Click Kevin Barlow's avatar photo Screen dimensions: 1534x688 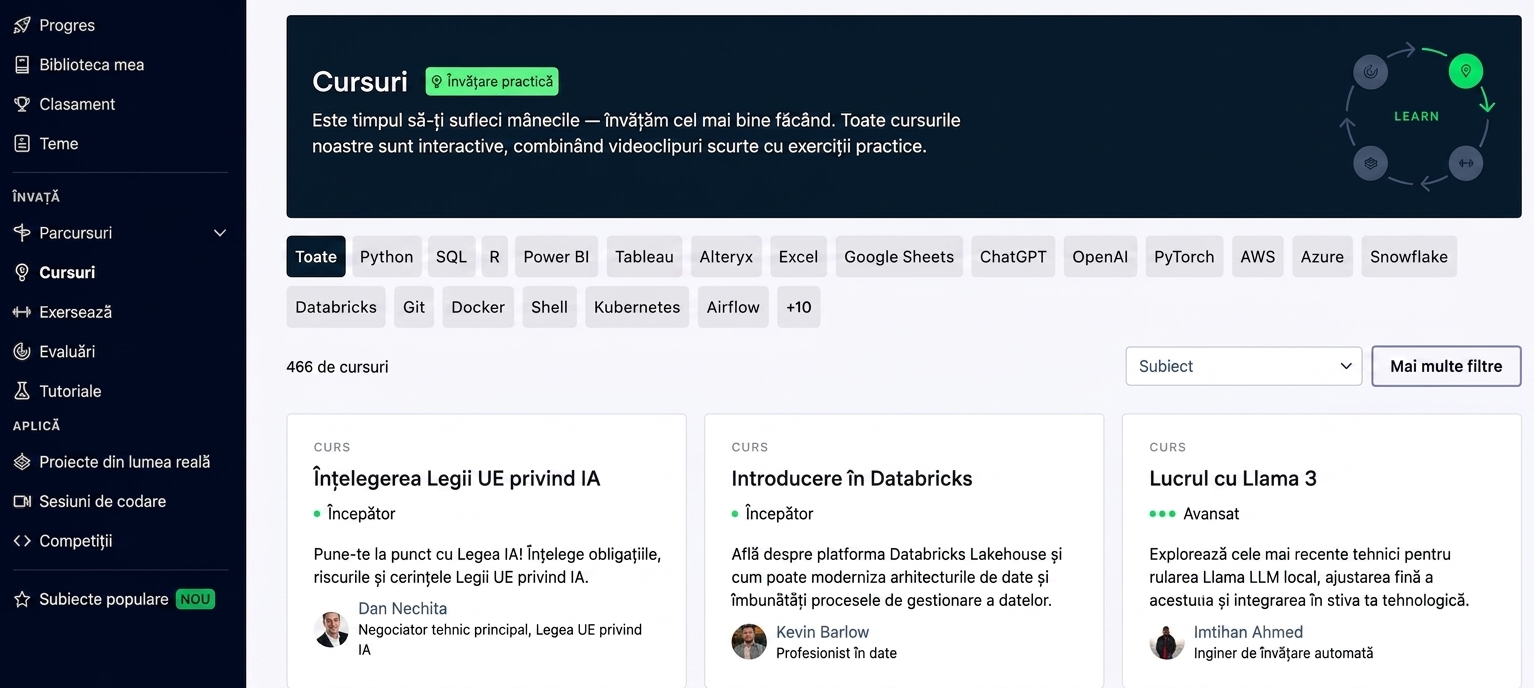(749, 642)
